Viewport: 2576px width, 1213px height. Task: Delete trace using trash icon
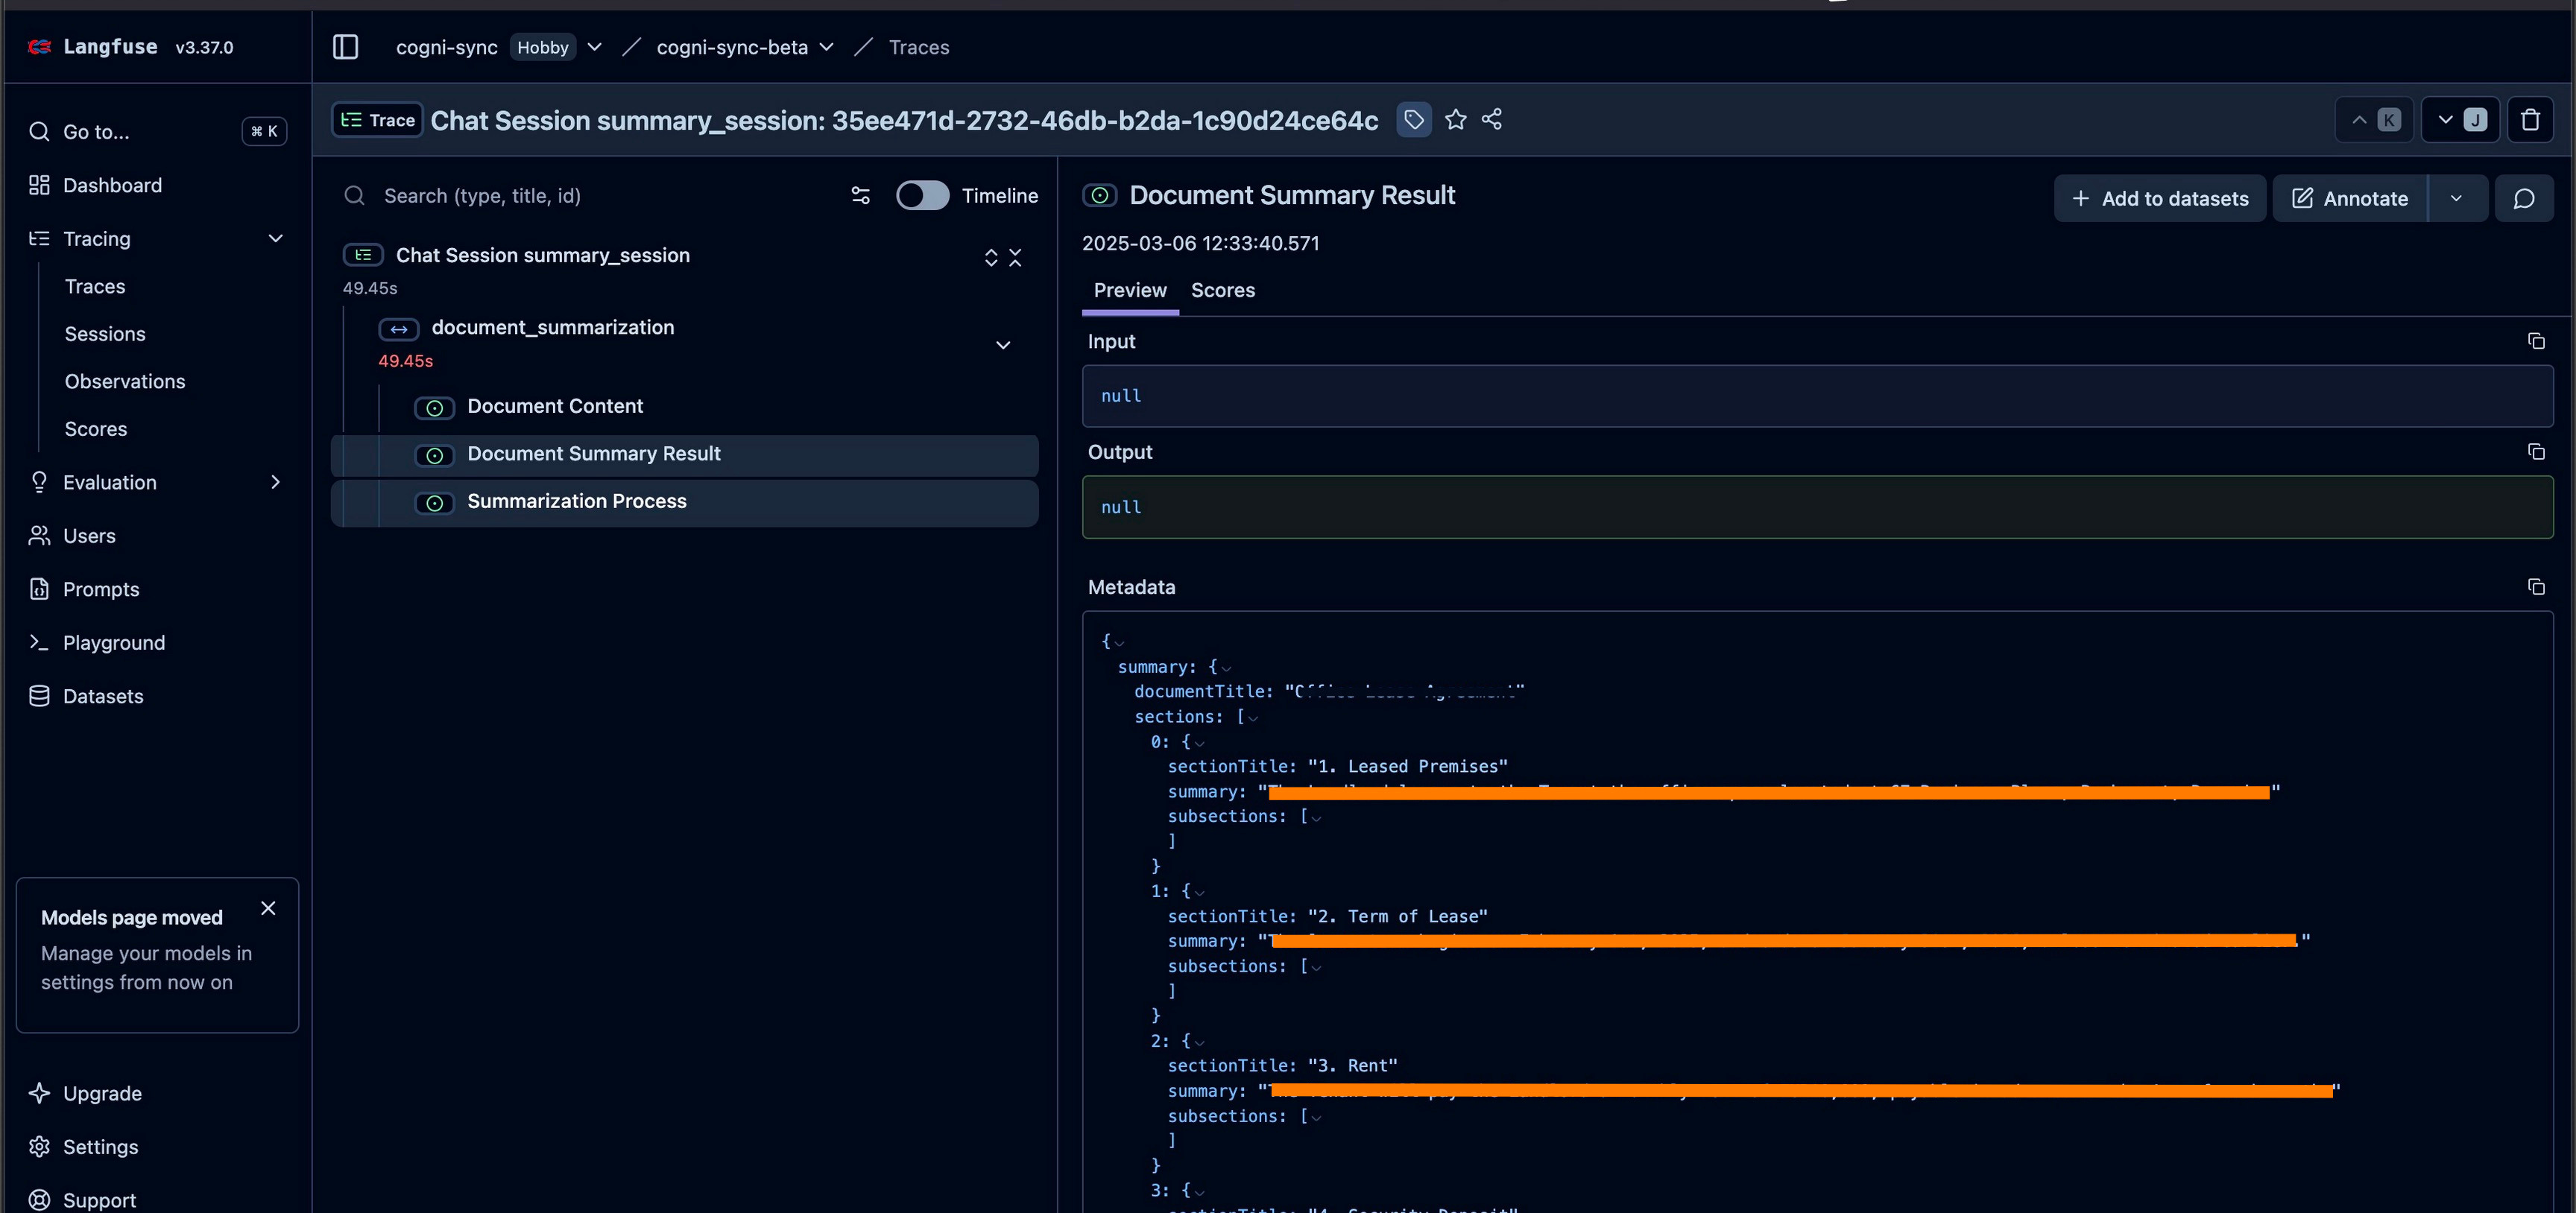(2530, 120)
